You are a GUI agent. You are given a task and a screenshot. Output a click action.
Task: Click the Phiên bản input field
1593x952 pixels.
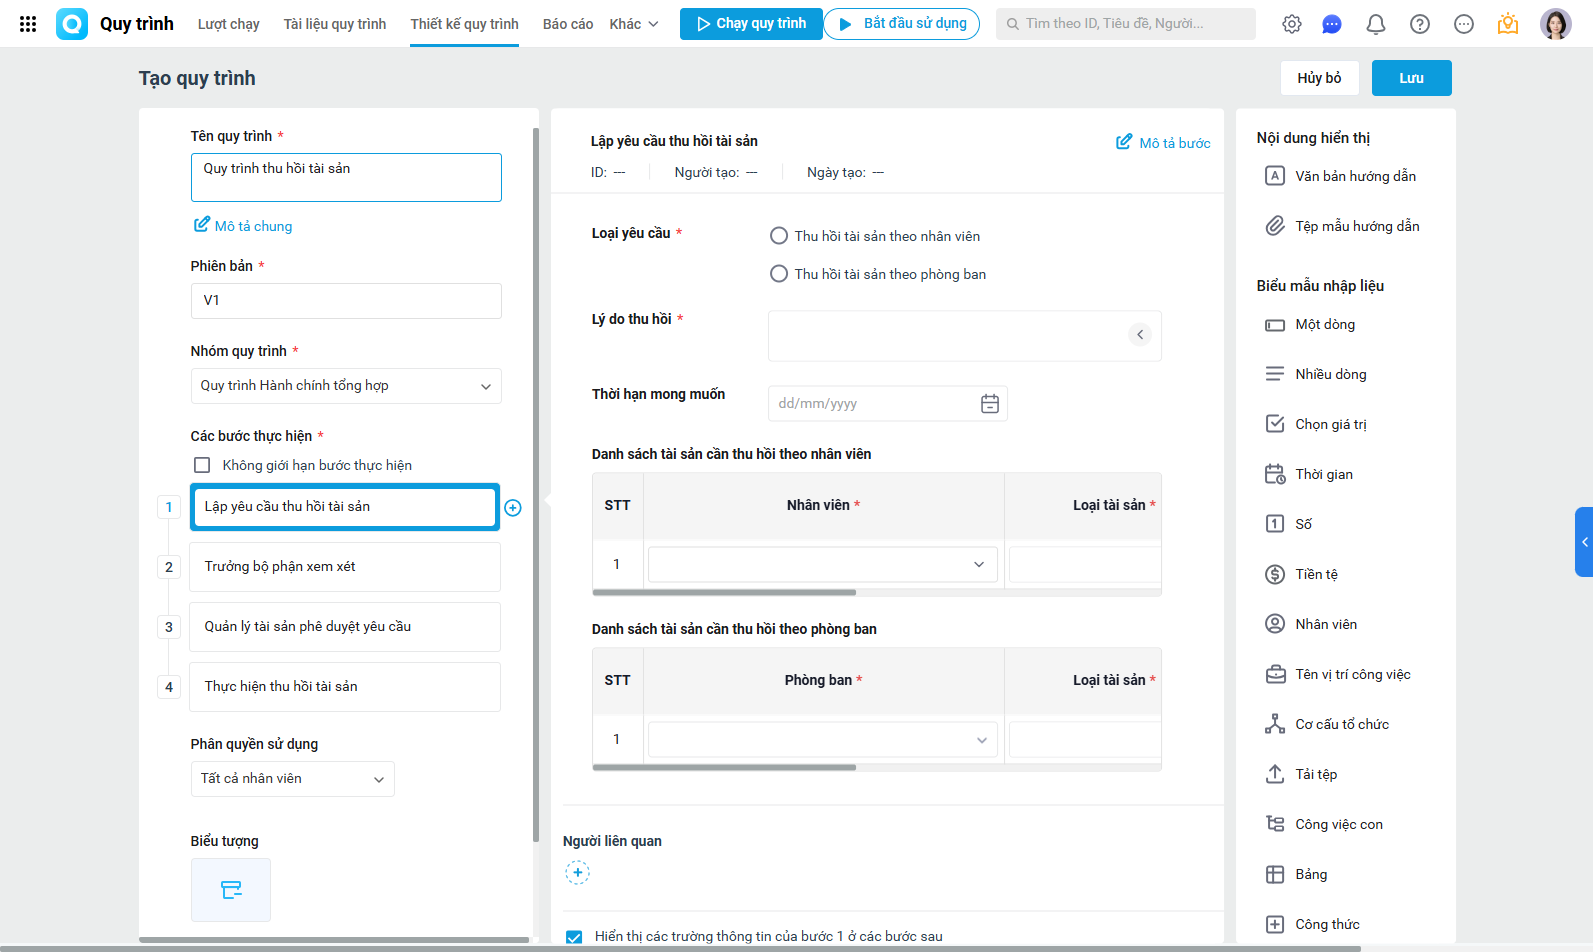pos(346,301)
